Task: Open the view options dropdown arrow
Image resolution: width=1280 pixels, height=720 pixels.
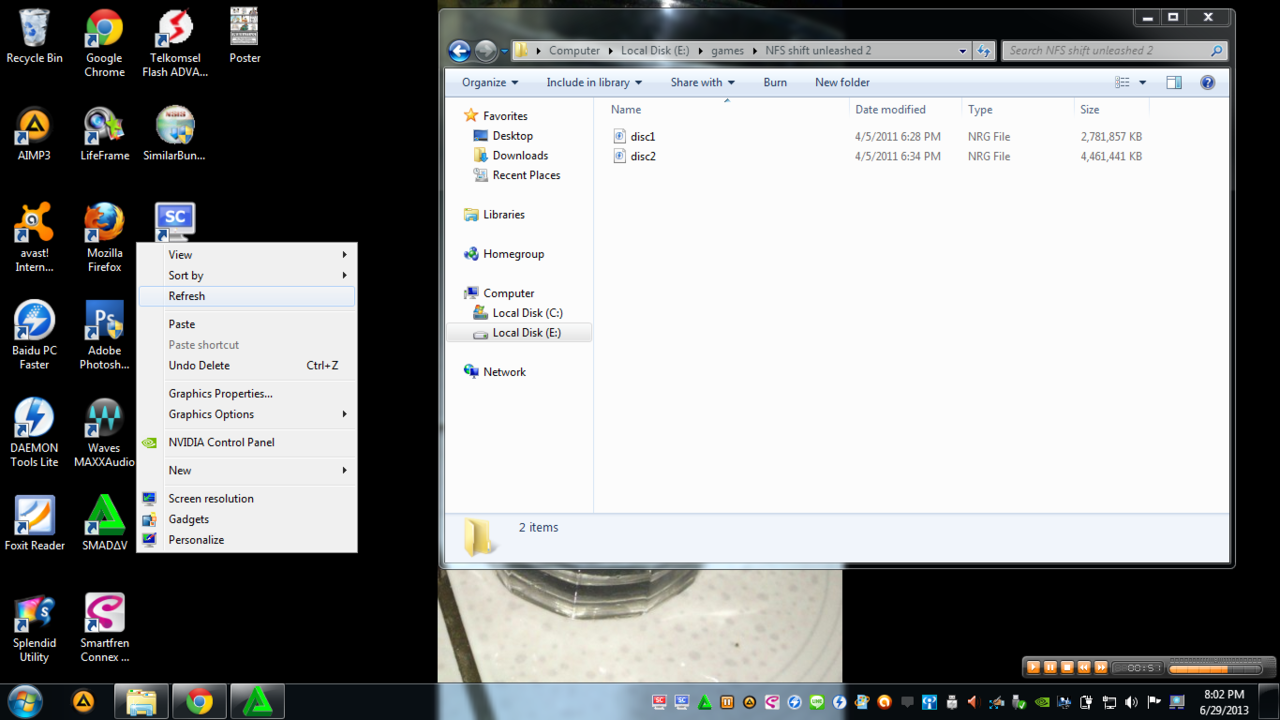Action: point(1143,83)
